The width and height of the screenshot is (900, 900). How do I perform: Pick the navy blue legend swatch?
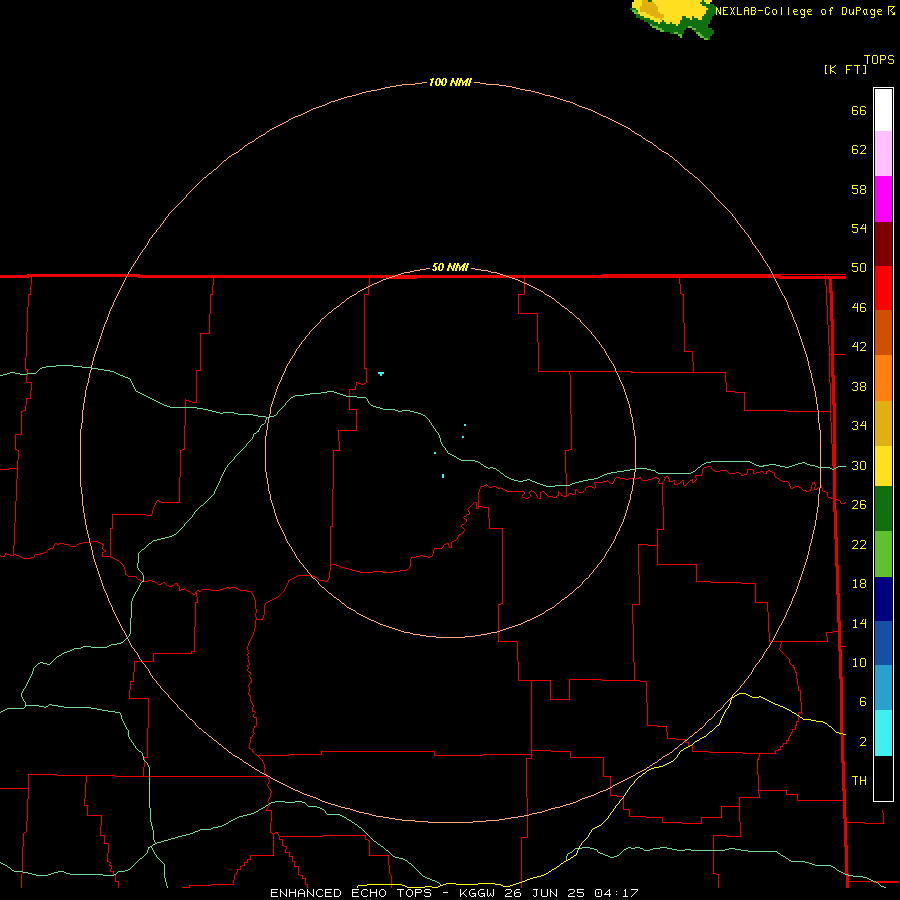(883, 599)
